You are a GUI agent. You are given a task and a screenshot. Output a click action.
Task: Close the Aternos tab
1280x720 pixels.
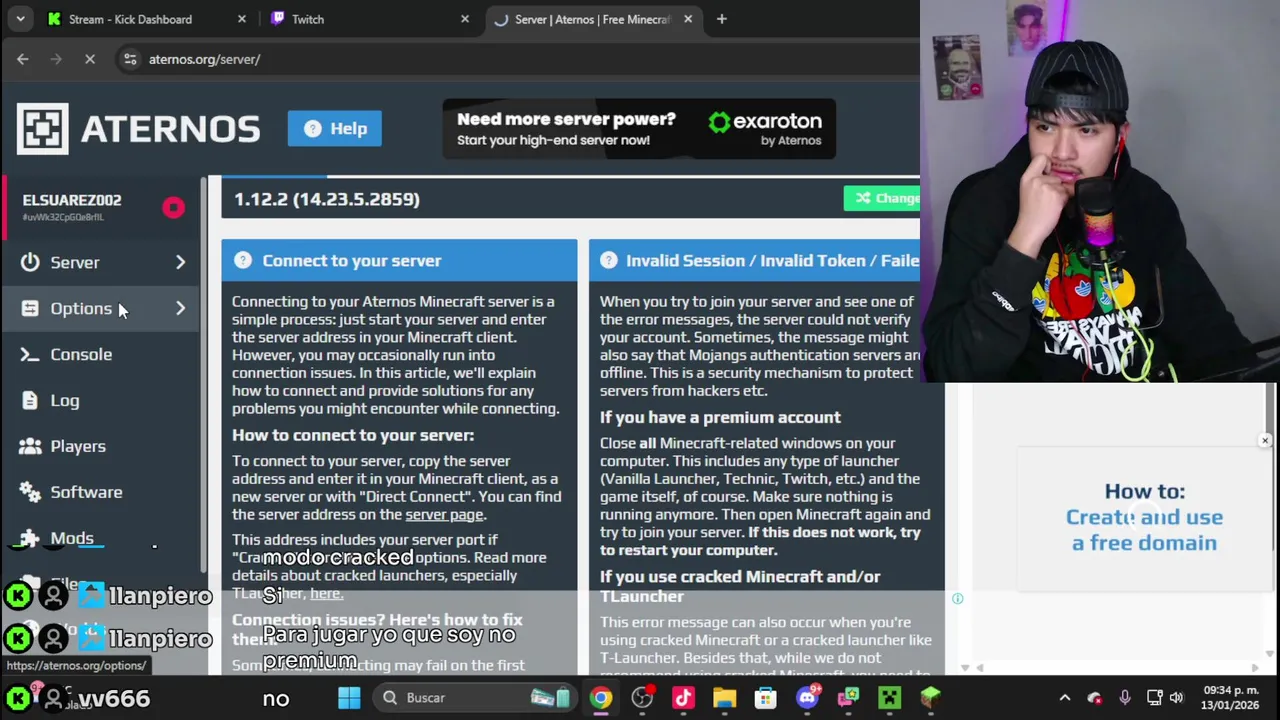pyautogui.click(x=688, y=19)
